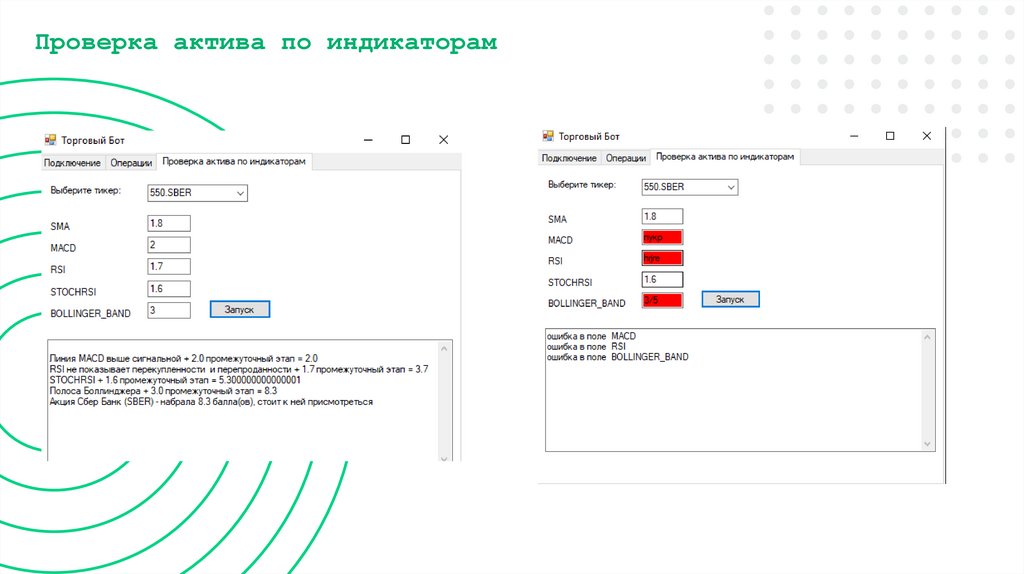Click 'ошибка в поле BOLLINGER_BAND' line in right window
Screen dimensions: 1024x574
tap(617, 357)
